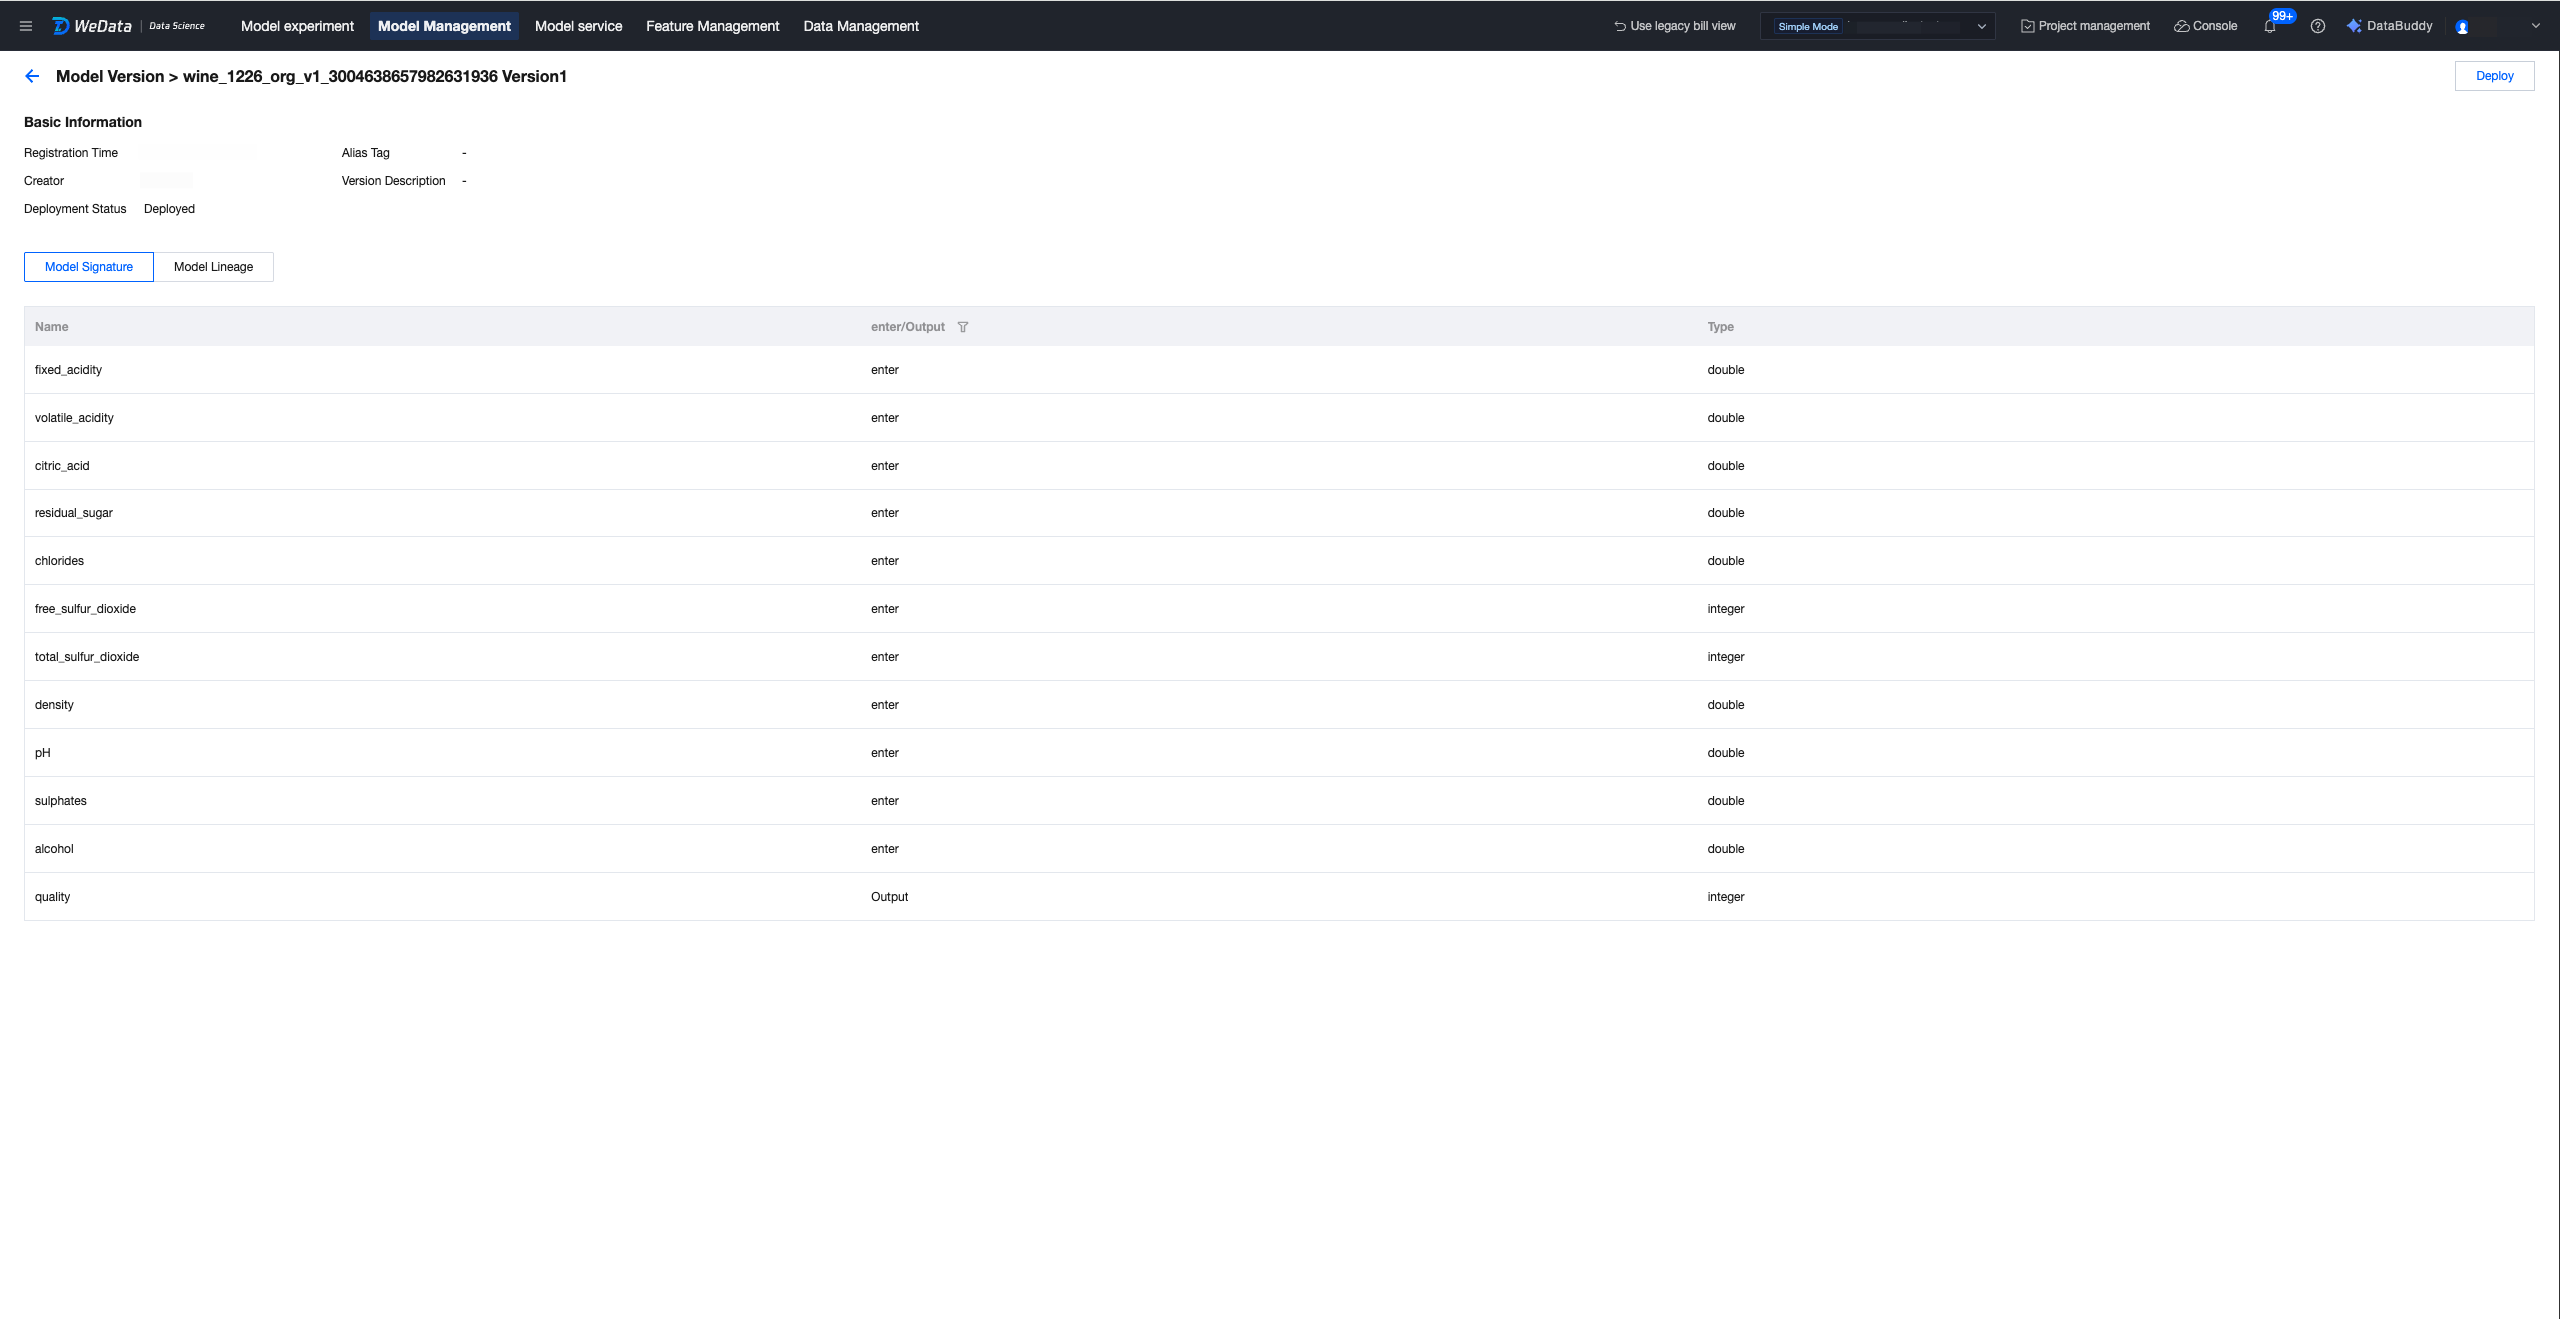The height and width of the screenshot is (1319, 2560).
Task: Switch to the Model Lineage tab
Action: [x=213, y=267]
